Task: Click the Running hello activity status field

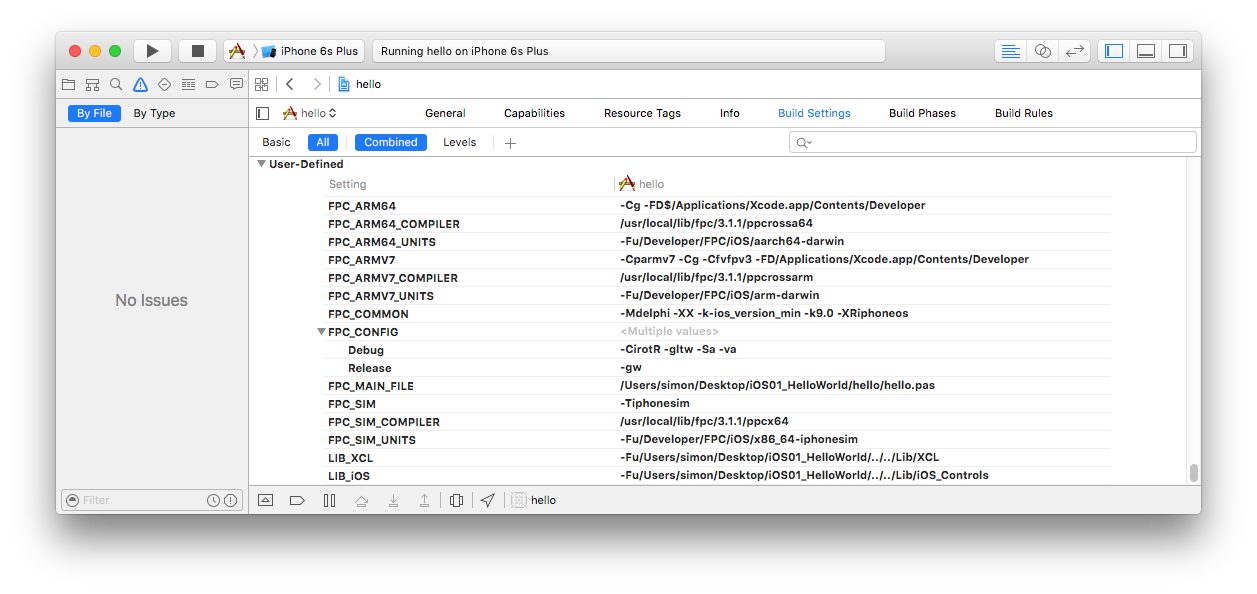Action: point(628,51)
